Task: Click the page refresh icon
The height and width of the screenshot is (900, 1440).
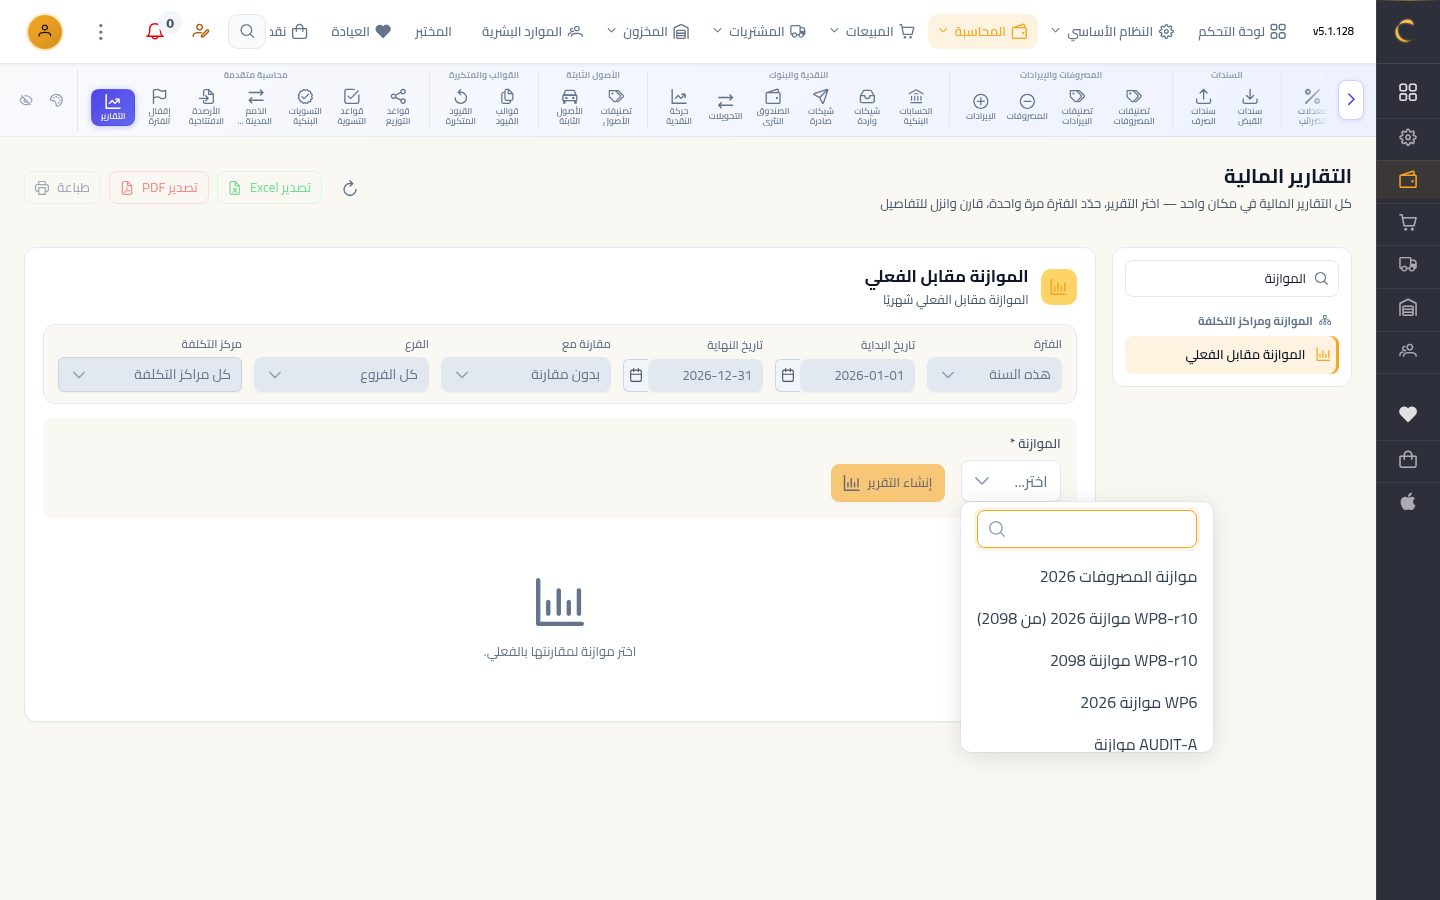Action: (350, 188)
